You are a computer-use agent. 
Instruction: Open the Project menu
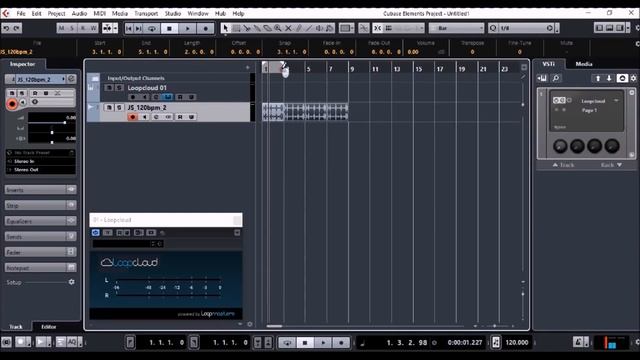click(56, 13)
